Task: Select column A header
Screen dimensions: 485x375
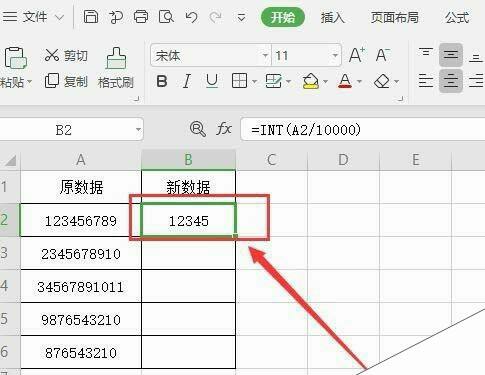Action: [81, 160]
